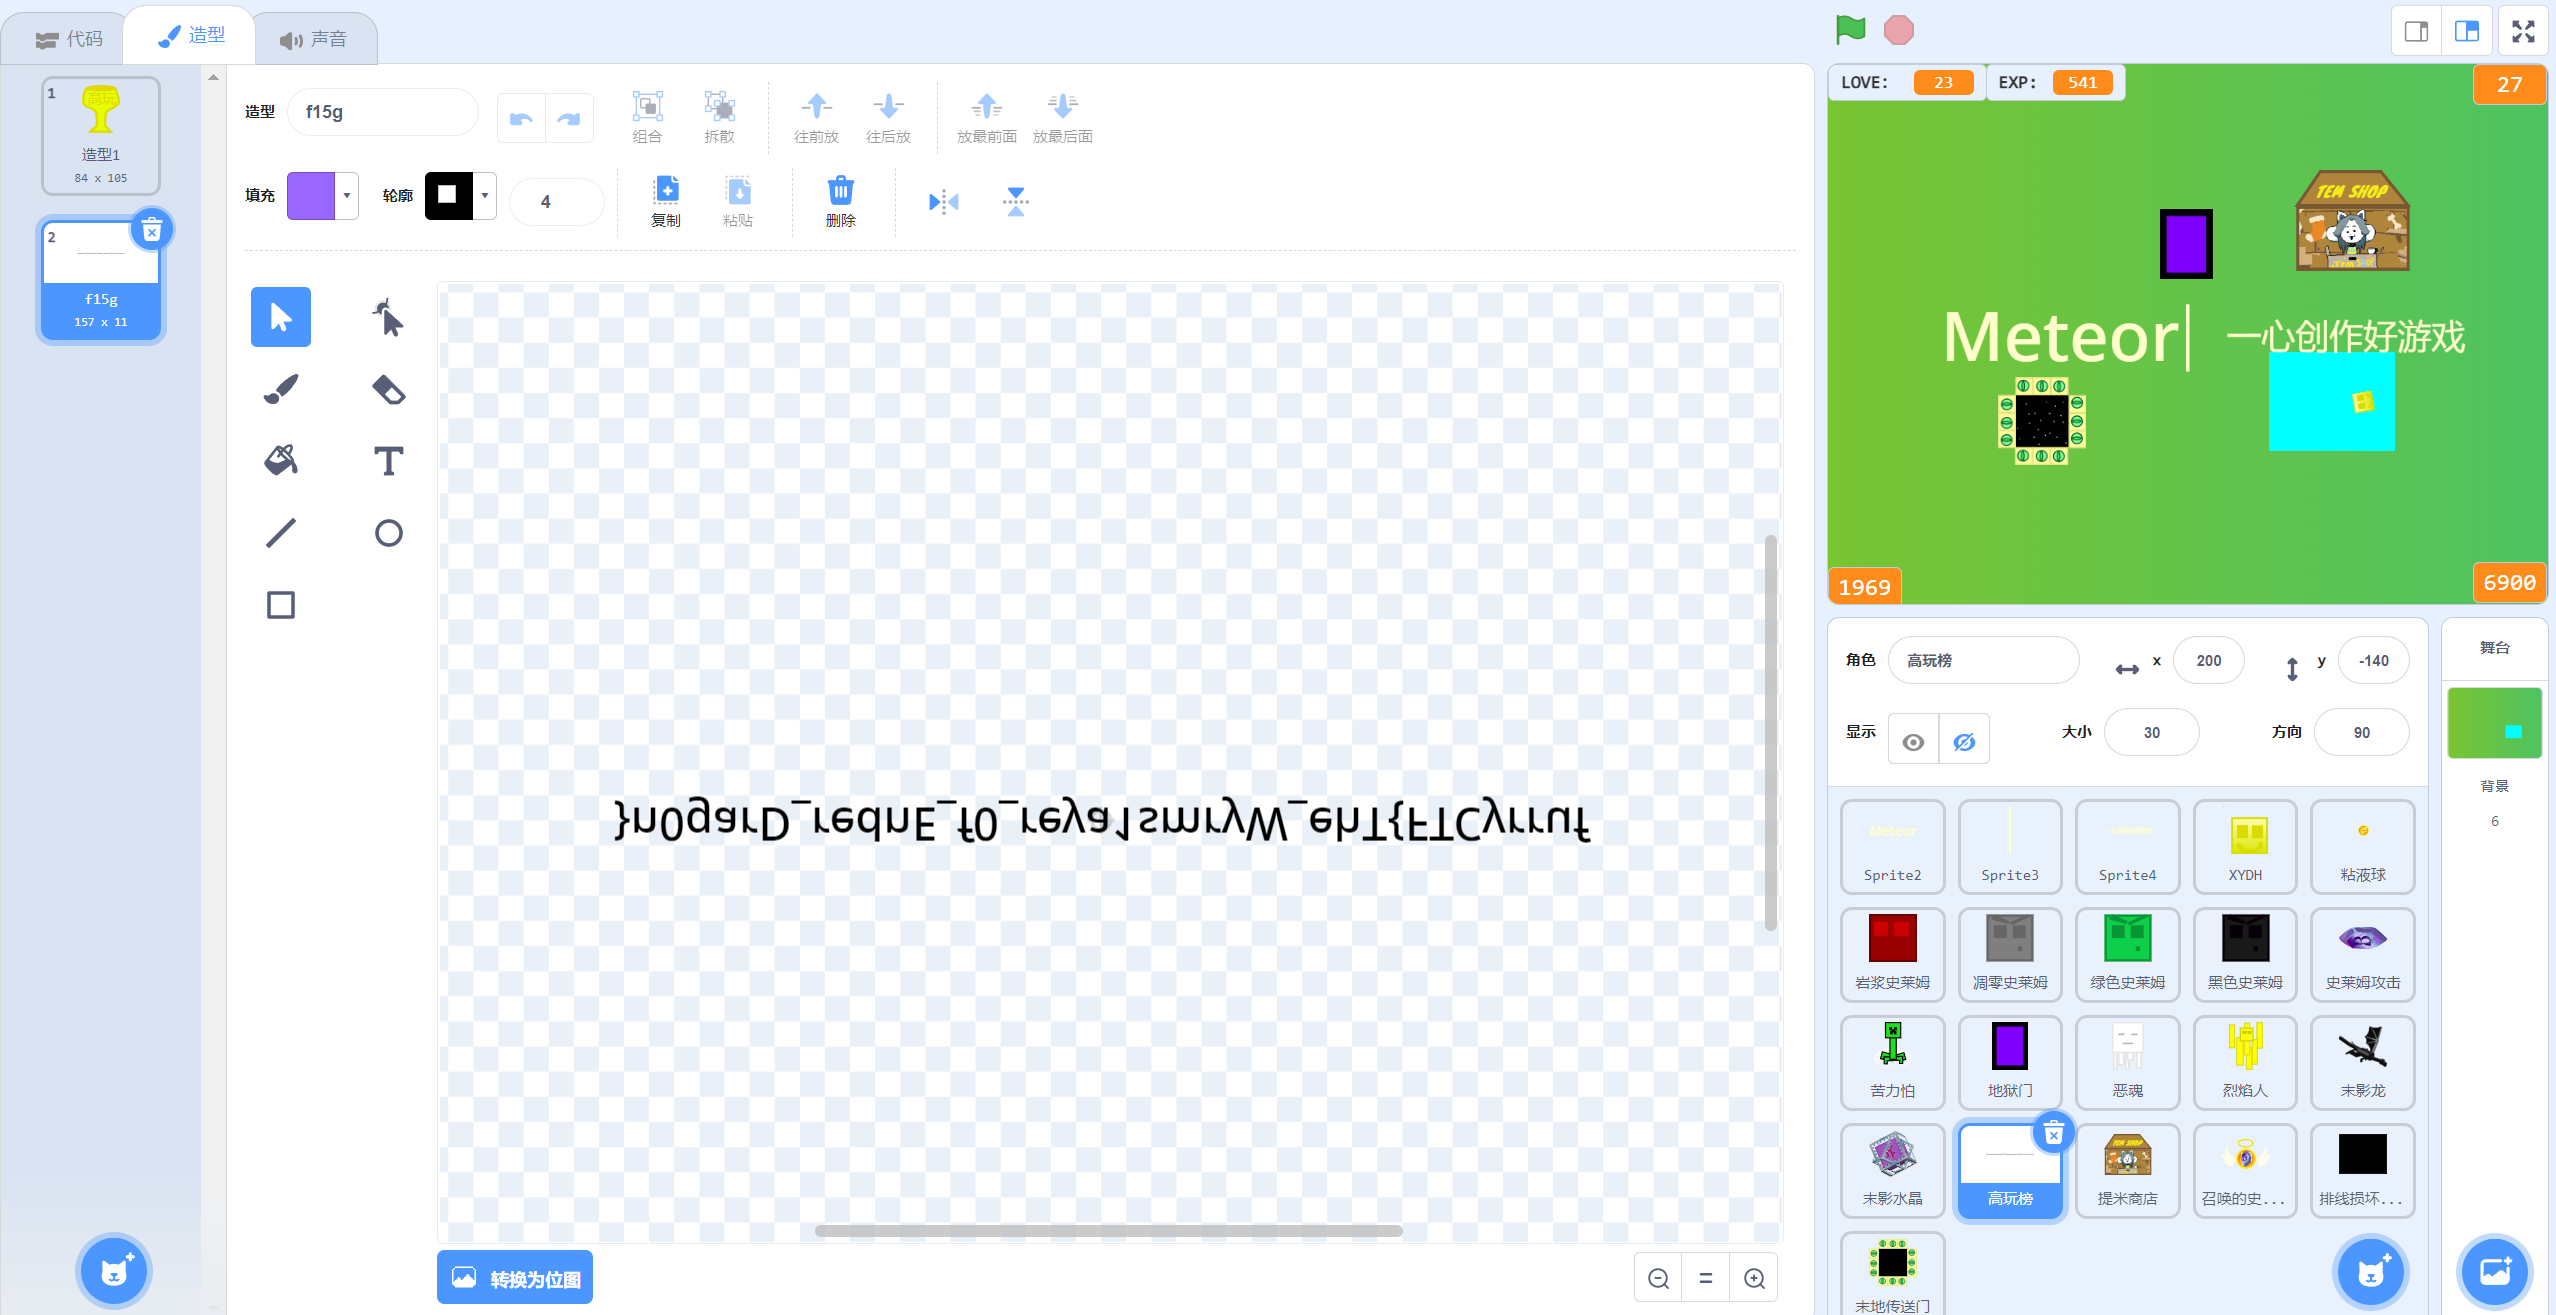The width and height of the screenshot is (2556, 1315).
Task: Select the Eraser tool
Action: [x=388, y=390]
